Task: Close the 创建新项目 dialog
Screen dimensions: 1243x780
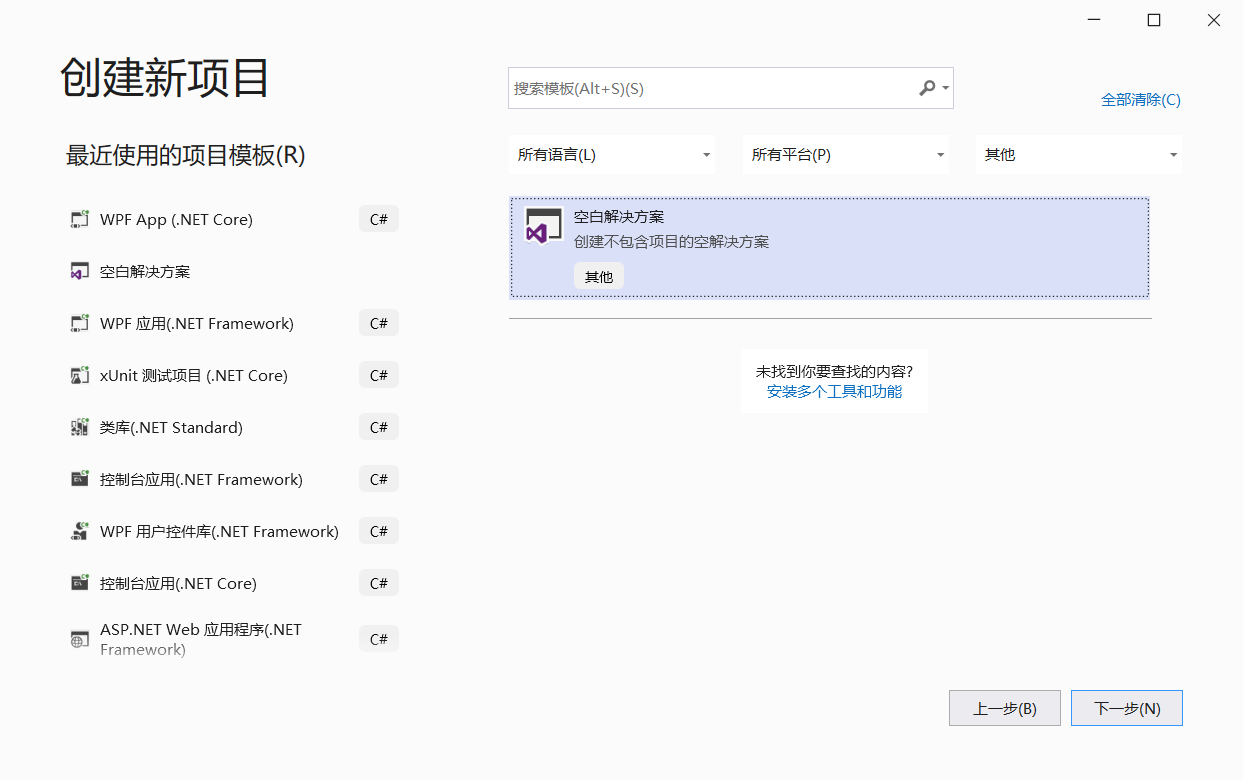Action: (1214, 20)
